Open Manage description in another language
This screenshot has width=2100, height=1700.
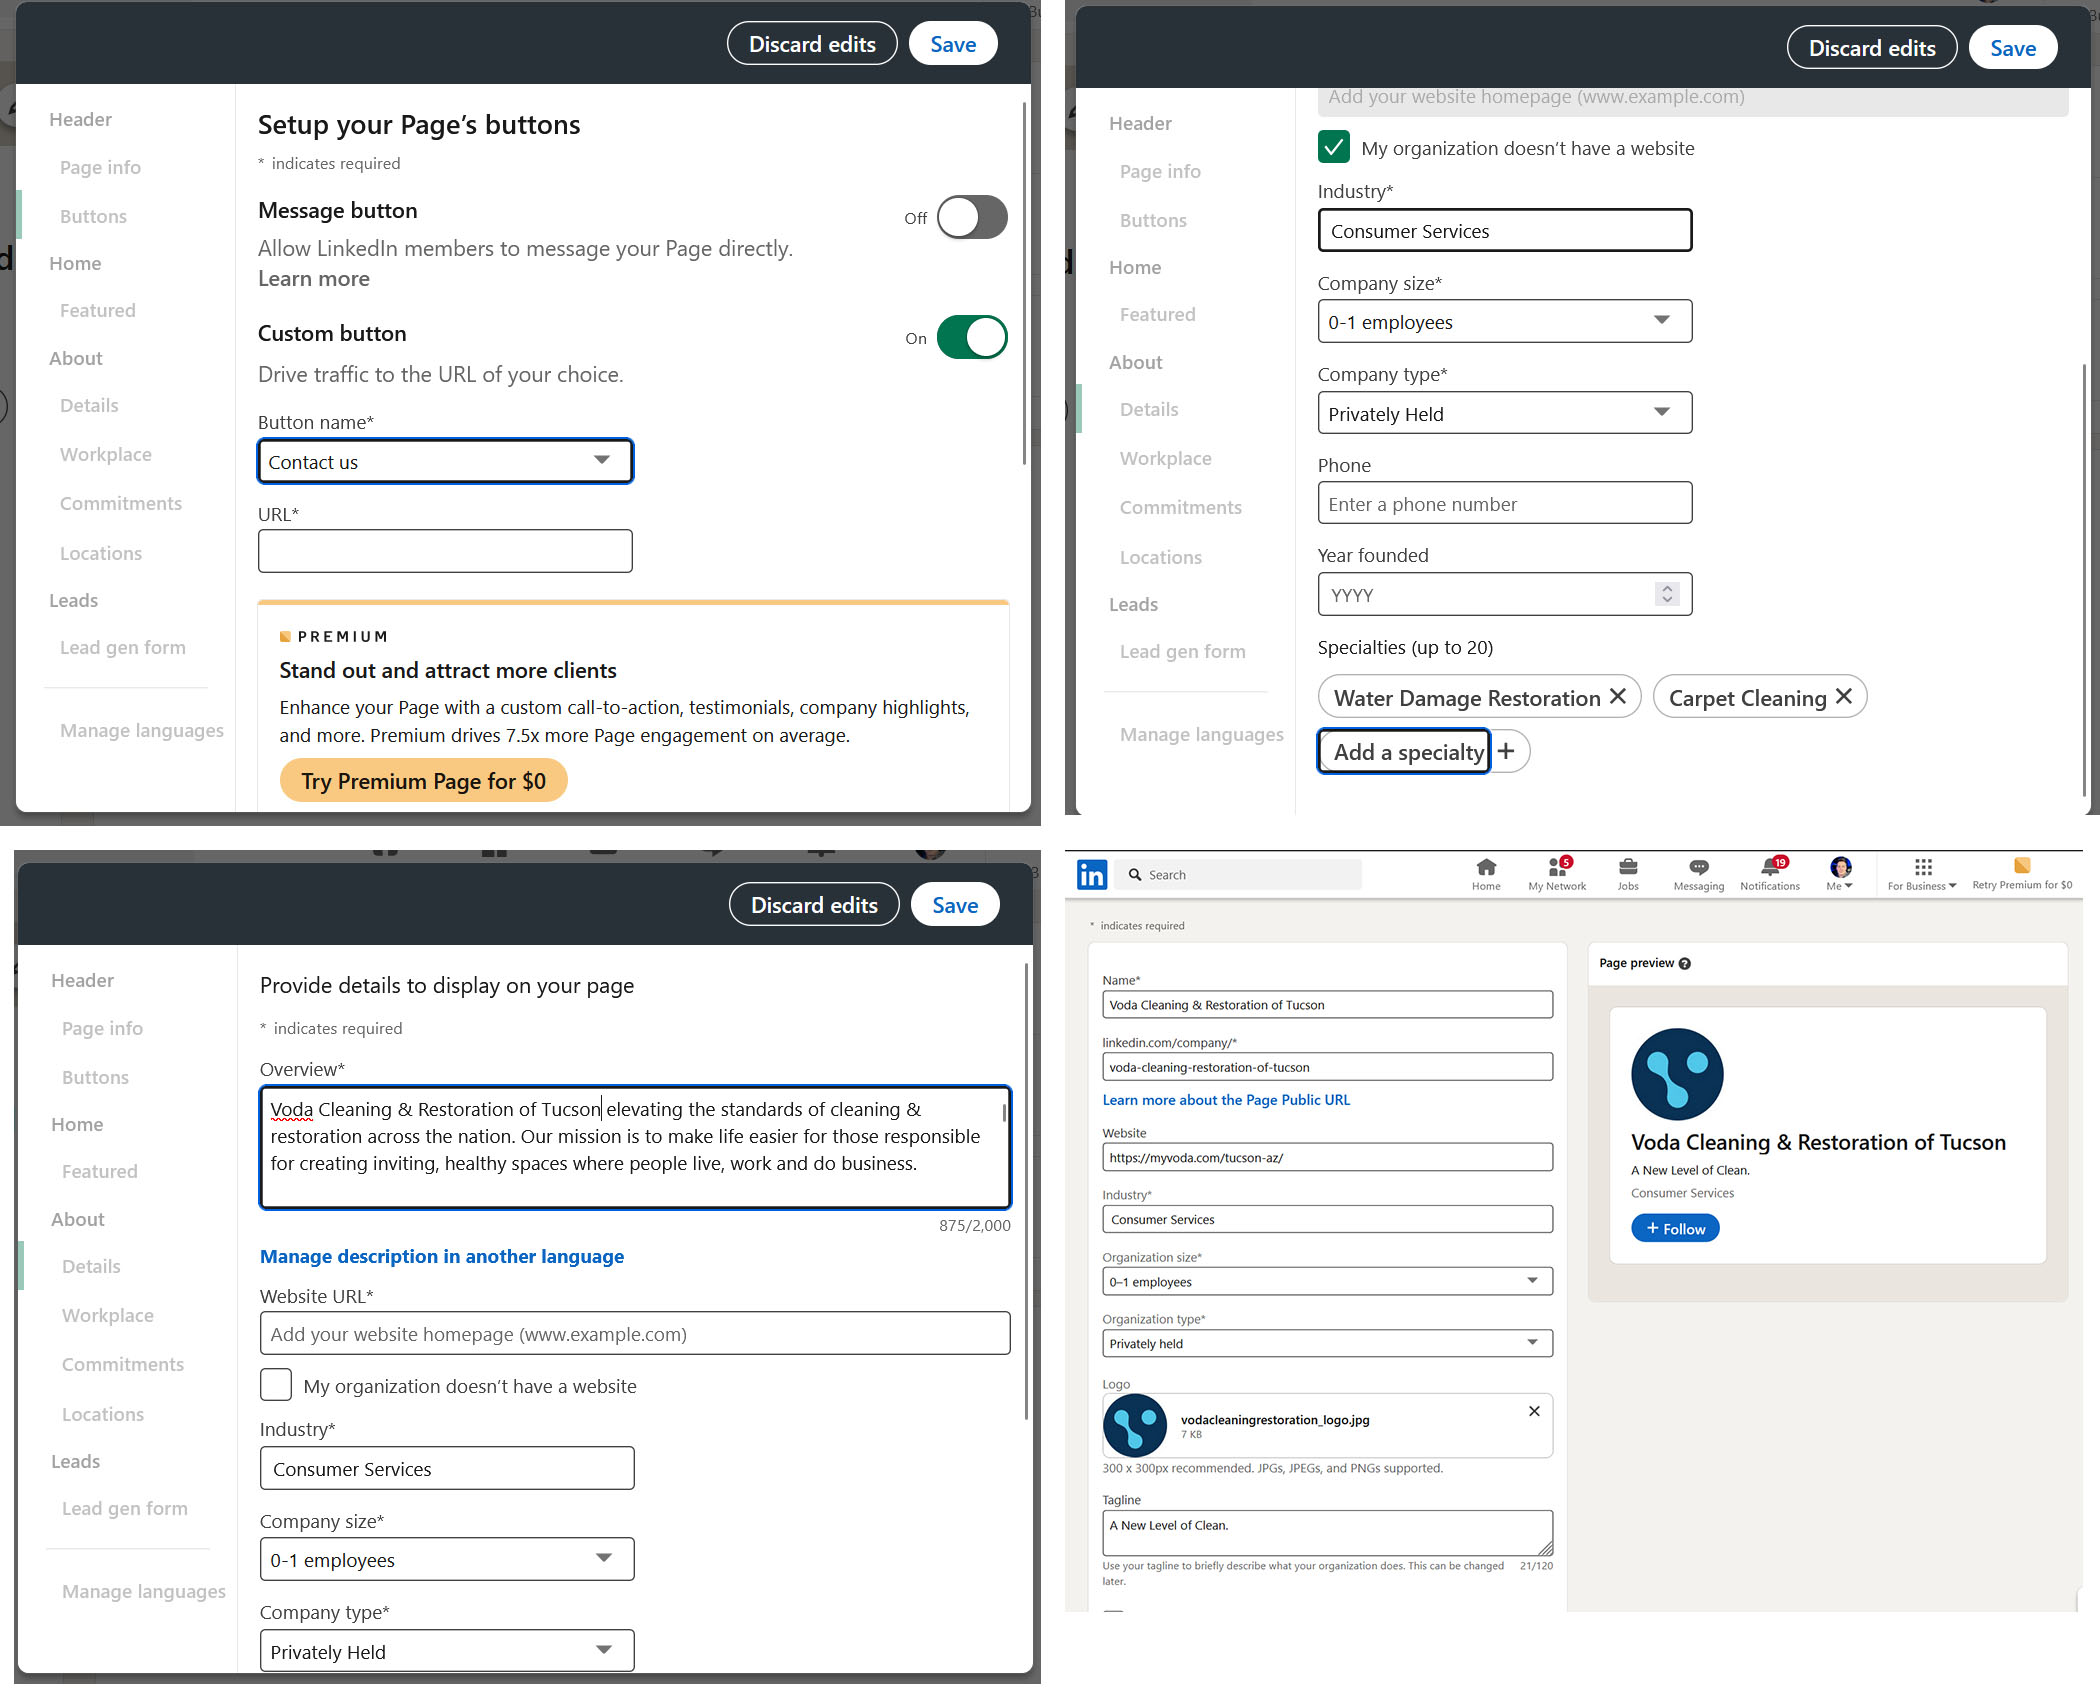tap(441, 1256)
